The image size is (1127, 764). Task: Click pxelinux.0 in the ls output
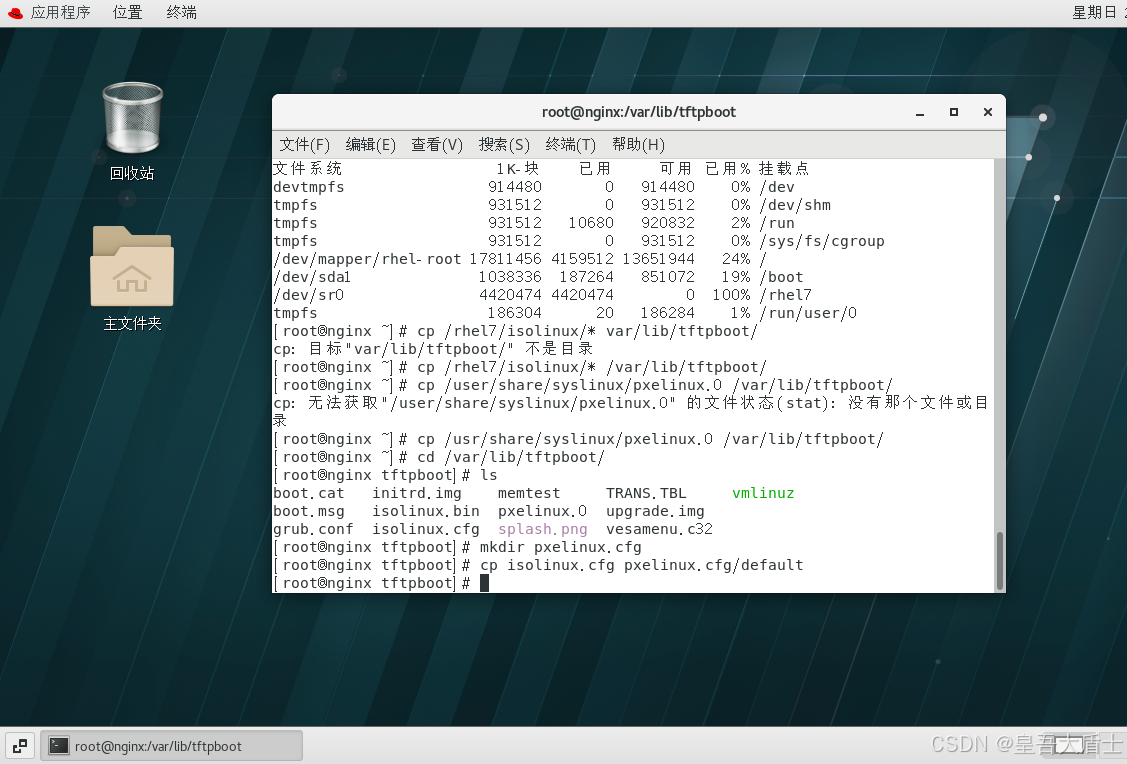[x=543, y=511]
